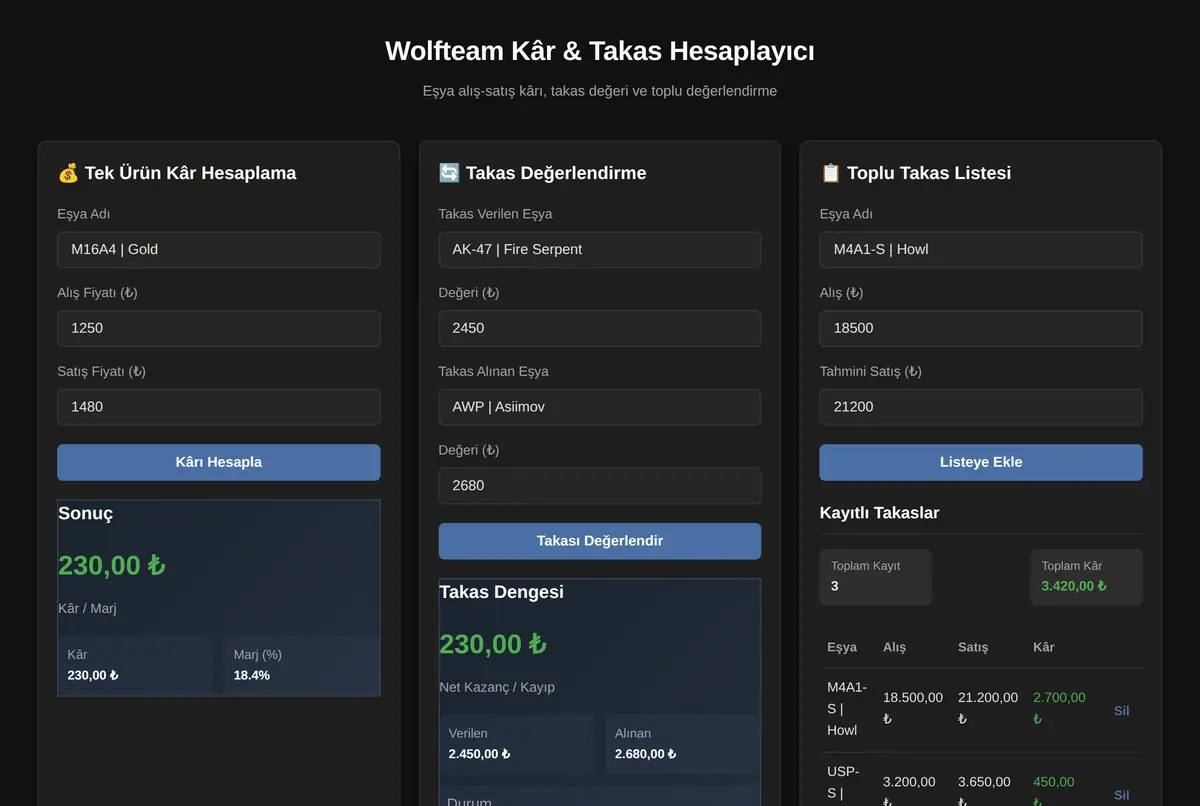Click the Wolfteam Kâr & Takas Hesaplayıcı title
The height and width of the screenshot is (806, 1200).
click(600, 51)
